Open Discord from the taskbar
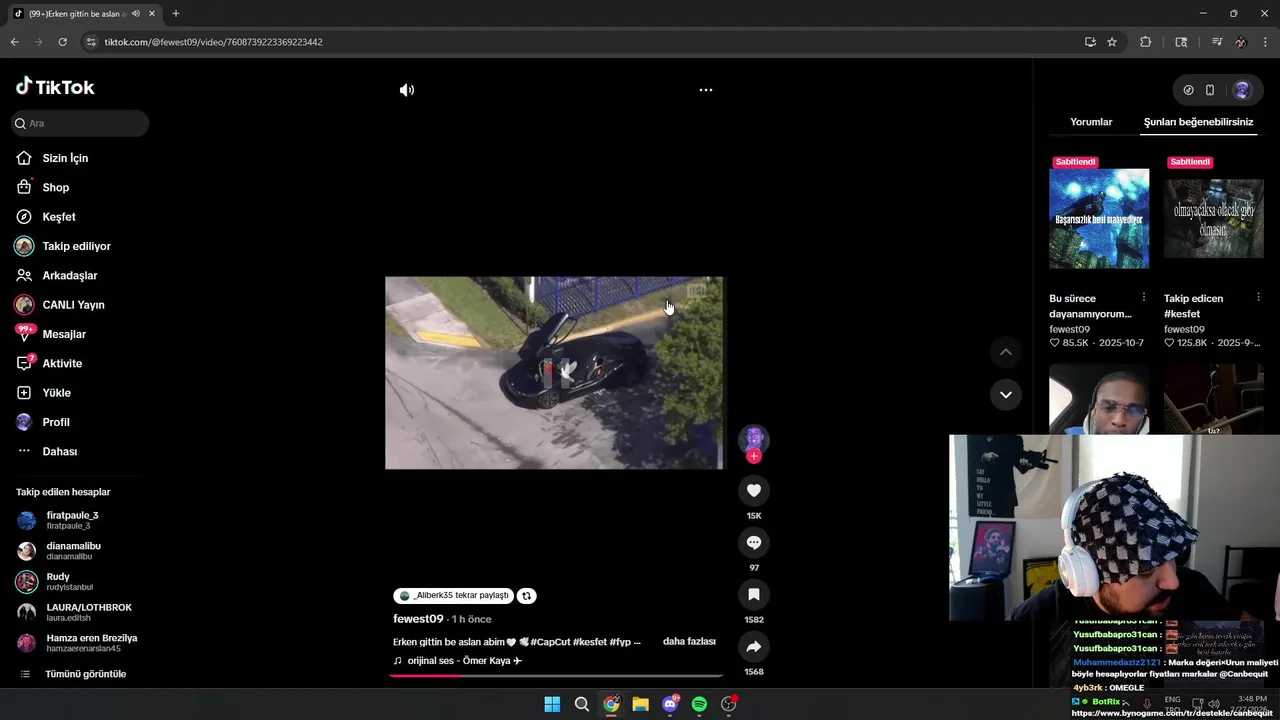This screenshot has width=1280, height=720. pos(670,704)
